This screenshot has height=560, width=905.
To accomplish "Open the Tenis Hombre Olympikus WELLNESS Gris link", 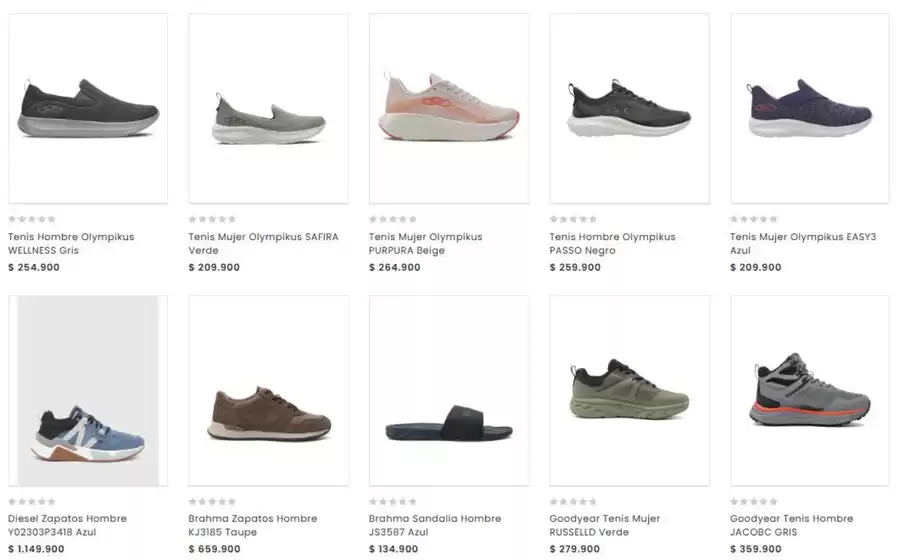I will tap(71, 243).
